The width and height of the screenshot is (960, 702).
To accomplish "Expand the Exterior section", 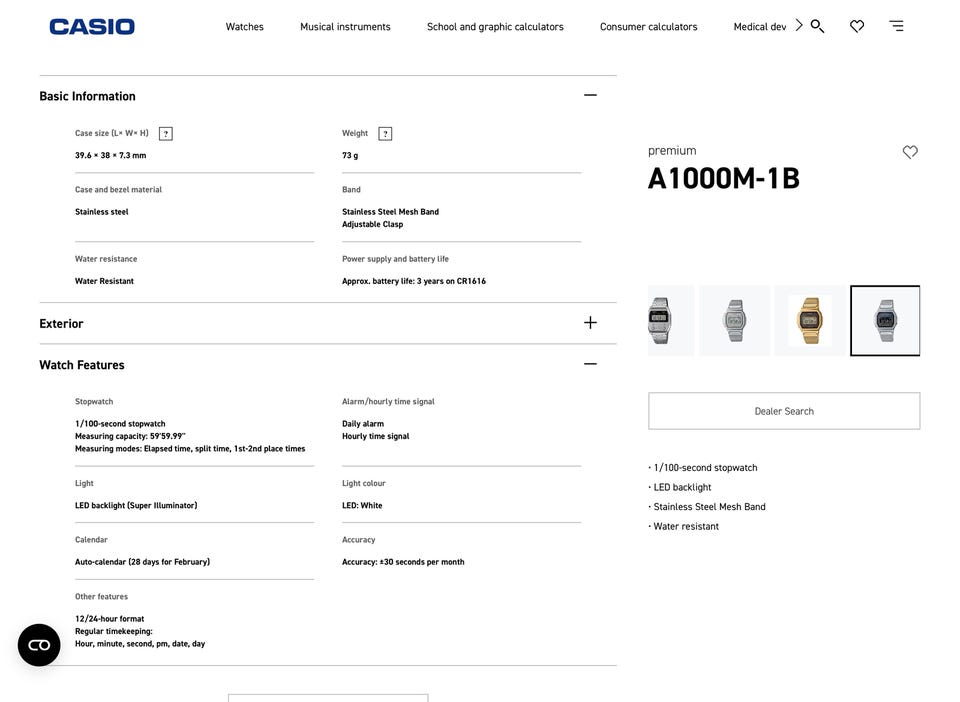I will (590, 323).
